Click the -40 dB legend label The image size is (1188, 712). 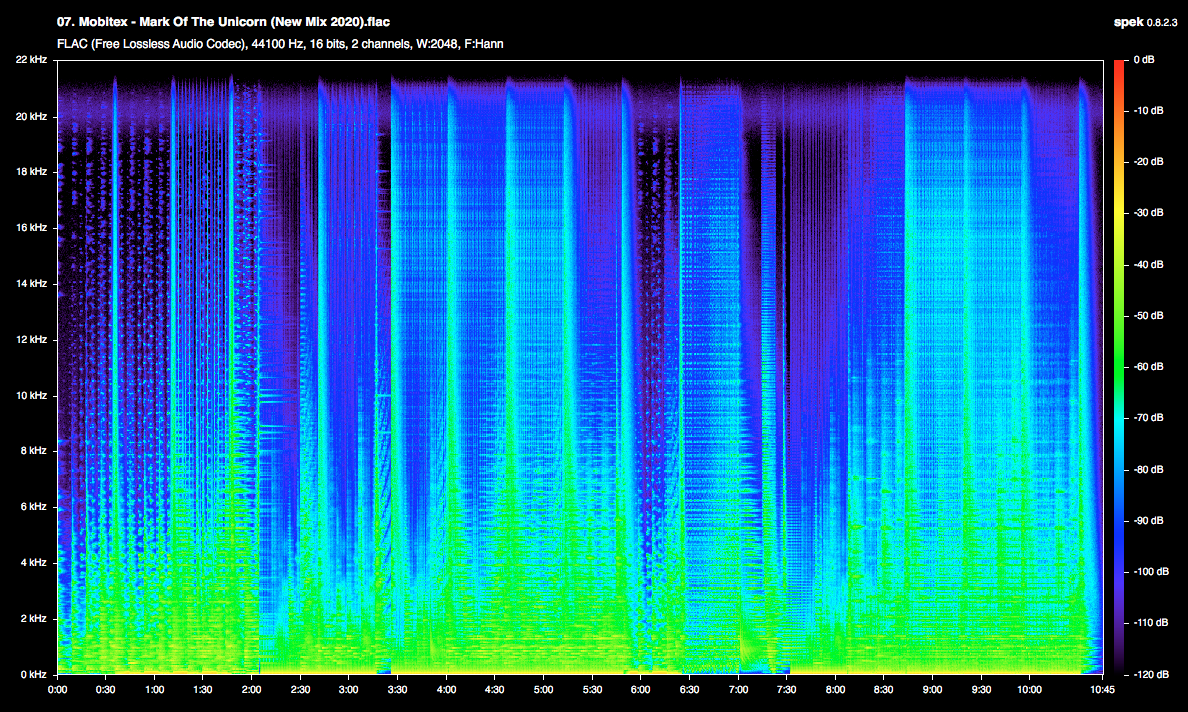tap(1148, 264)
